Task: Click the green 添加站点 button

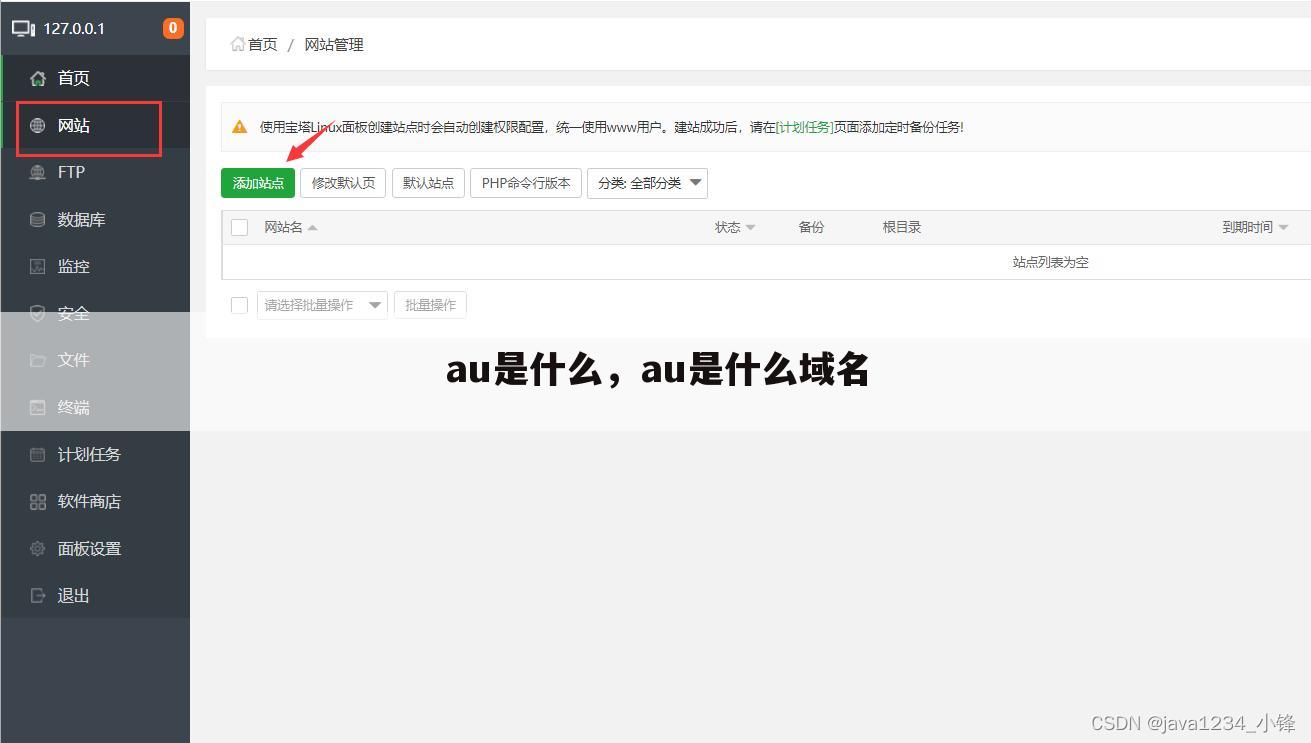Action: pos(258,183)
